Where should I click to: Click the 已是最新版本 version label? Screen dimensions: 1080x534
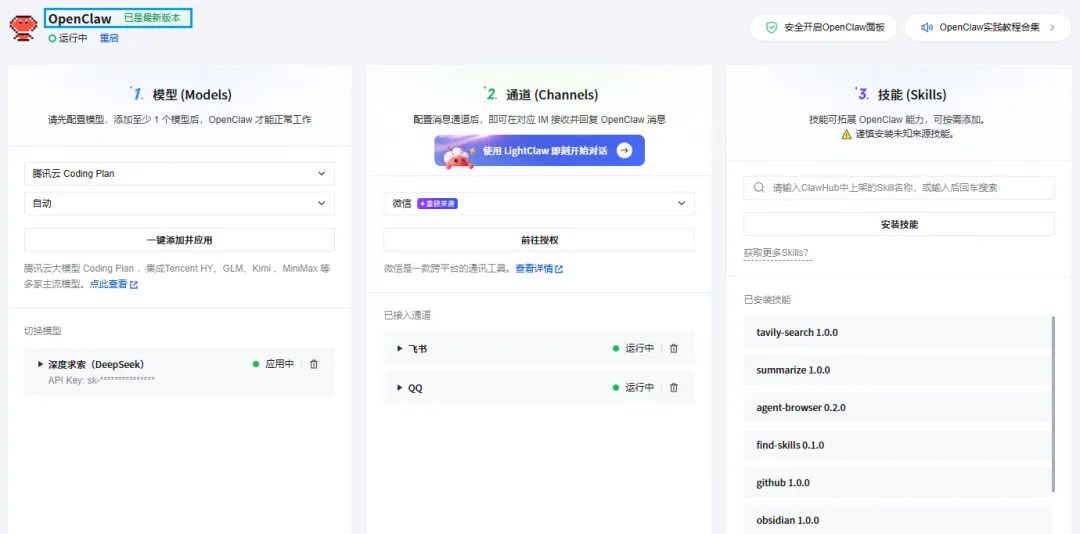pyautogui.click(x=152, y=19)
